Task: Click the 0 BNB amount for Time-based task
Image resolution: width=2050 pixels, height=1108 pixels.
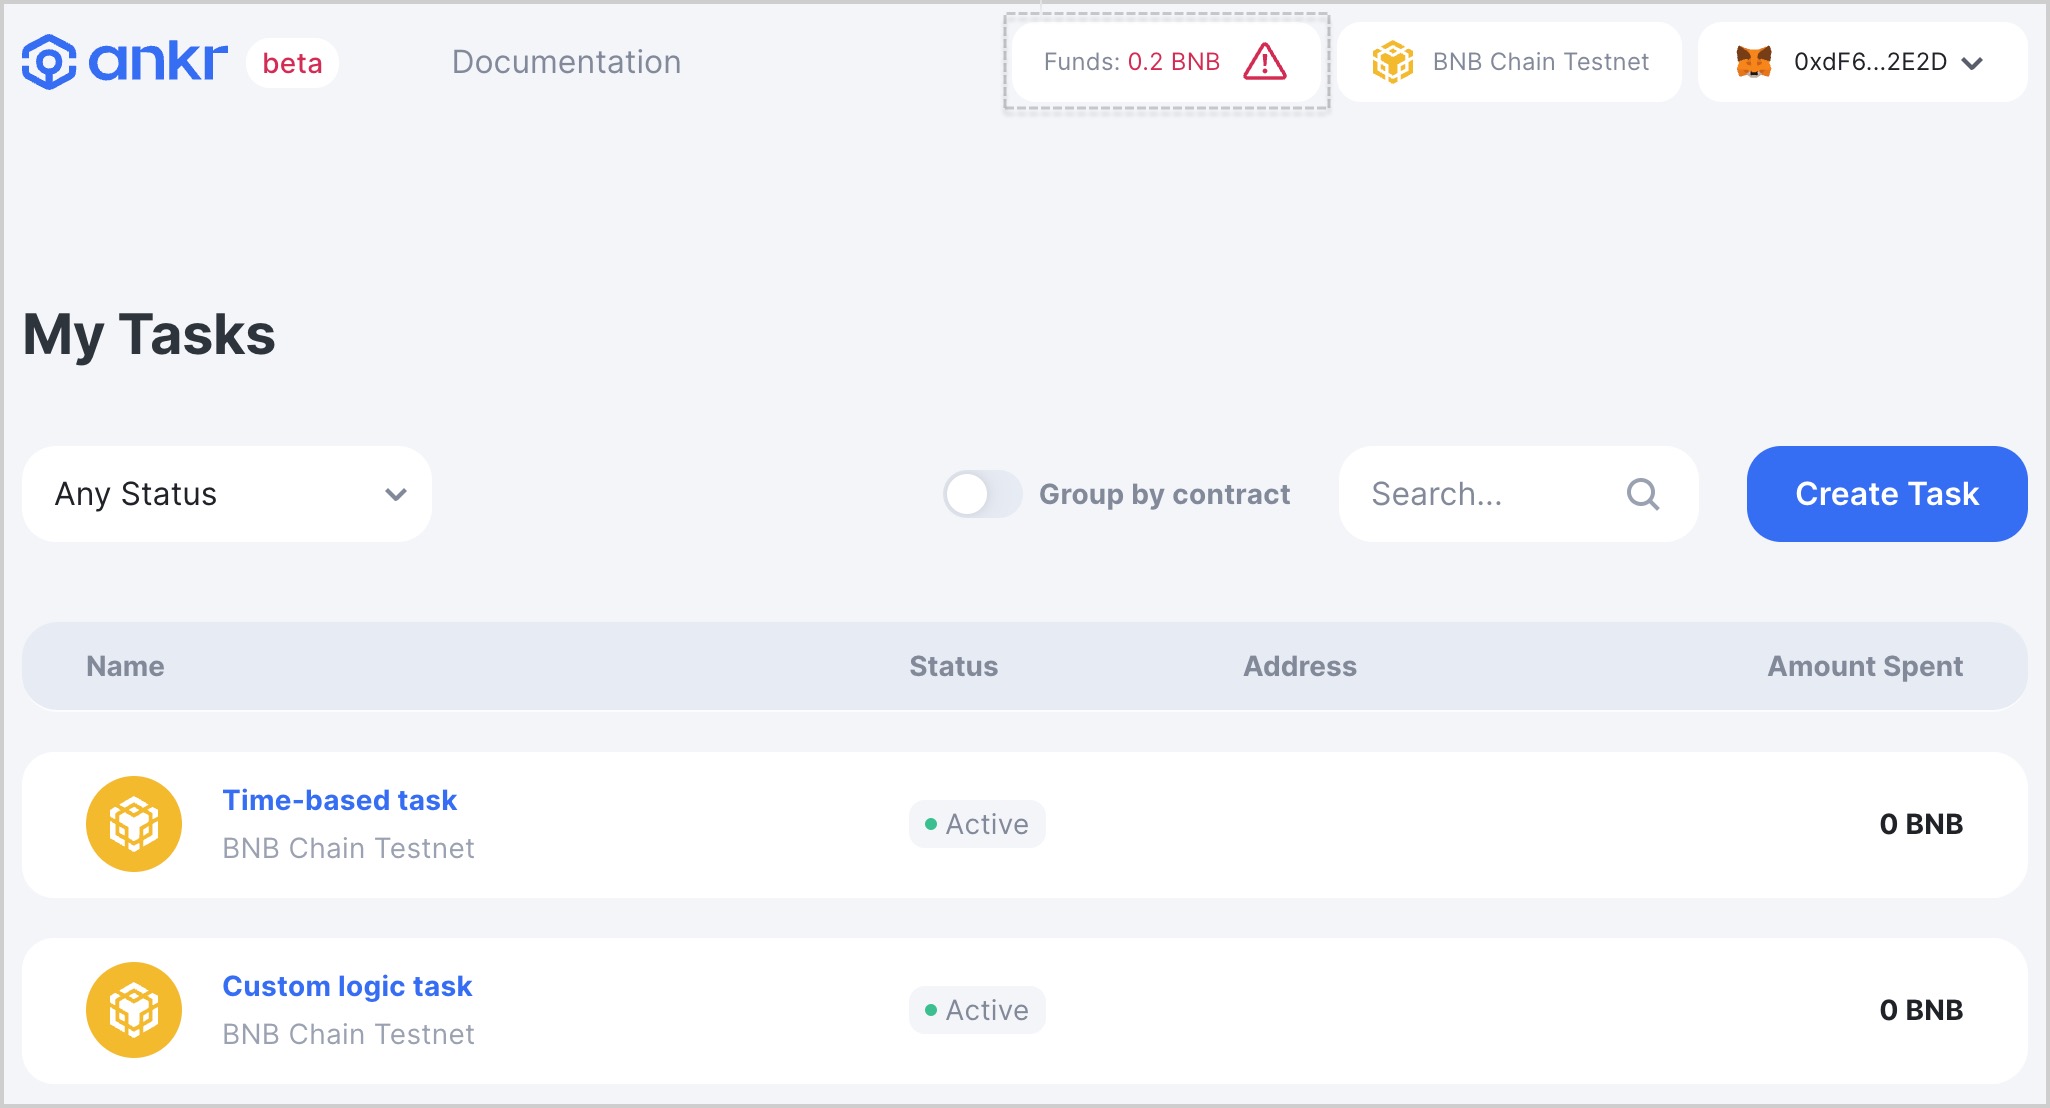Action: point(1921,824)
